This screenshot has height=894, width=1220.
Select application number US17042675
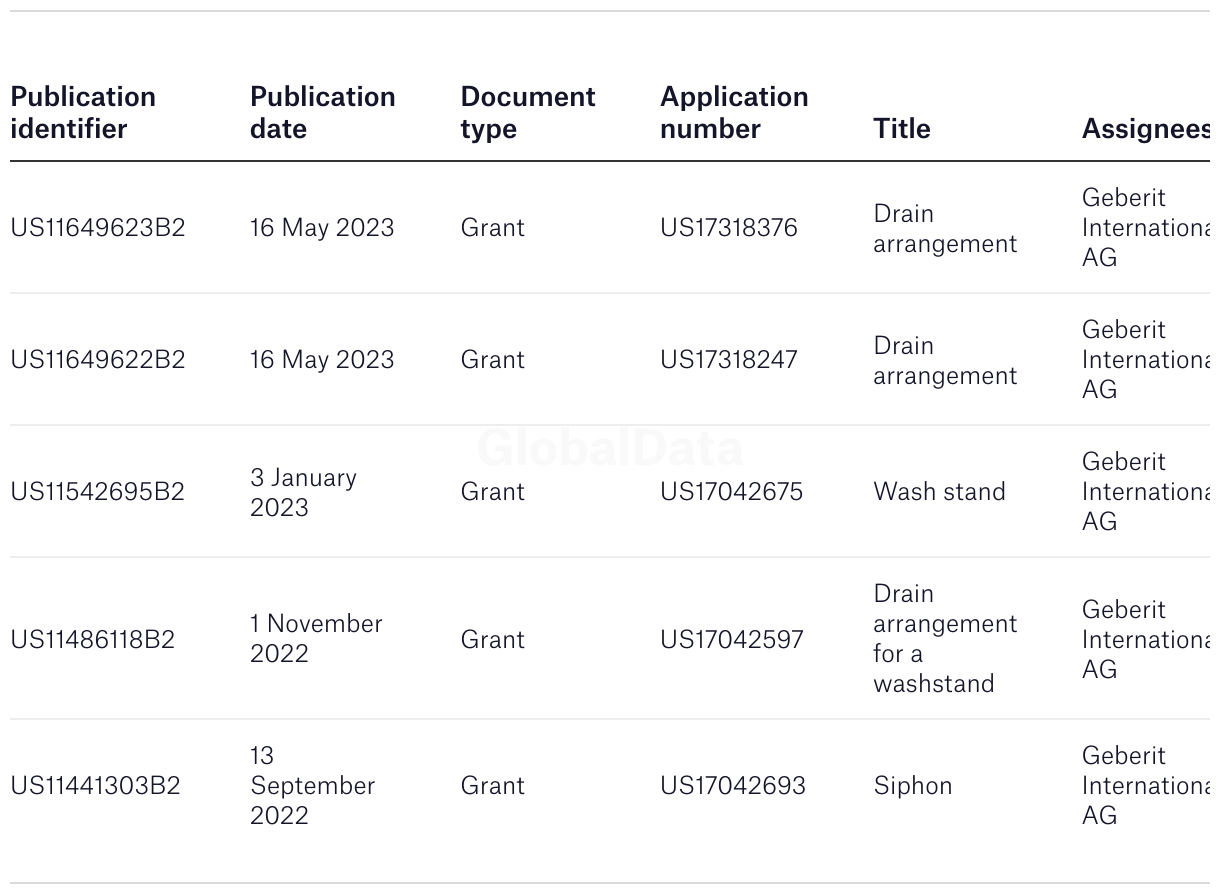click(731, 492)
